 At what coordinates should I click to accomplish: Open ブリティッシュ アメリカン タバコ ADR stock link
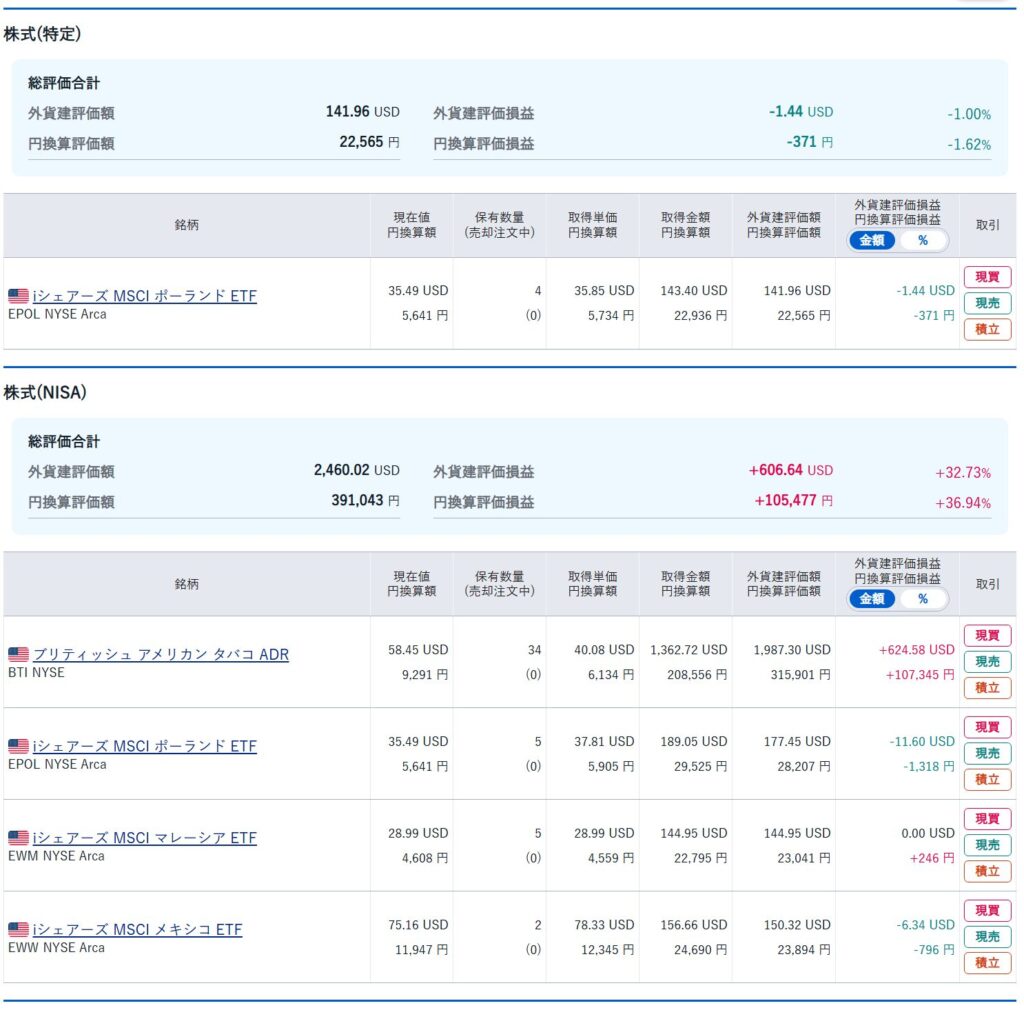tap(160, 655)
